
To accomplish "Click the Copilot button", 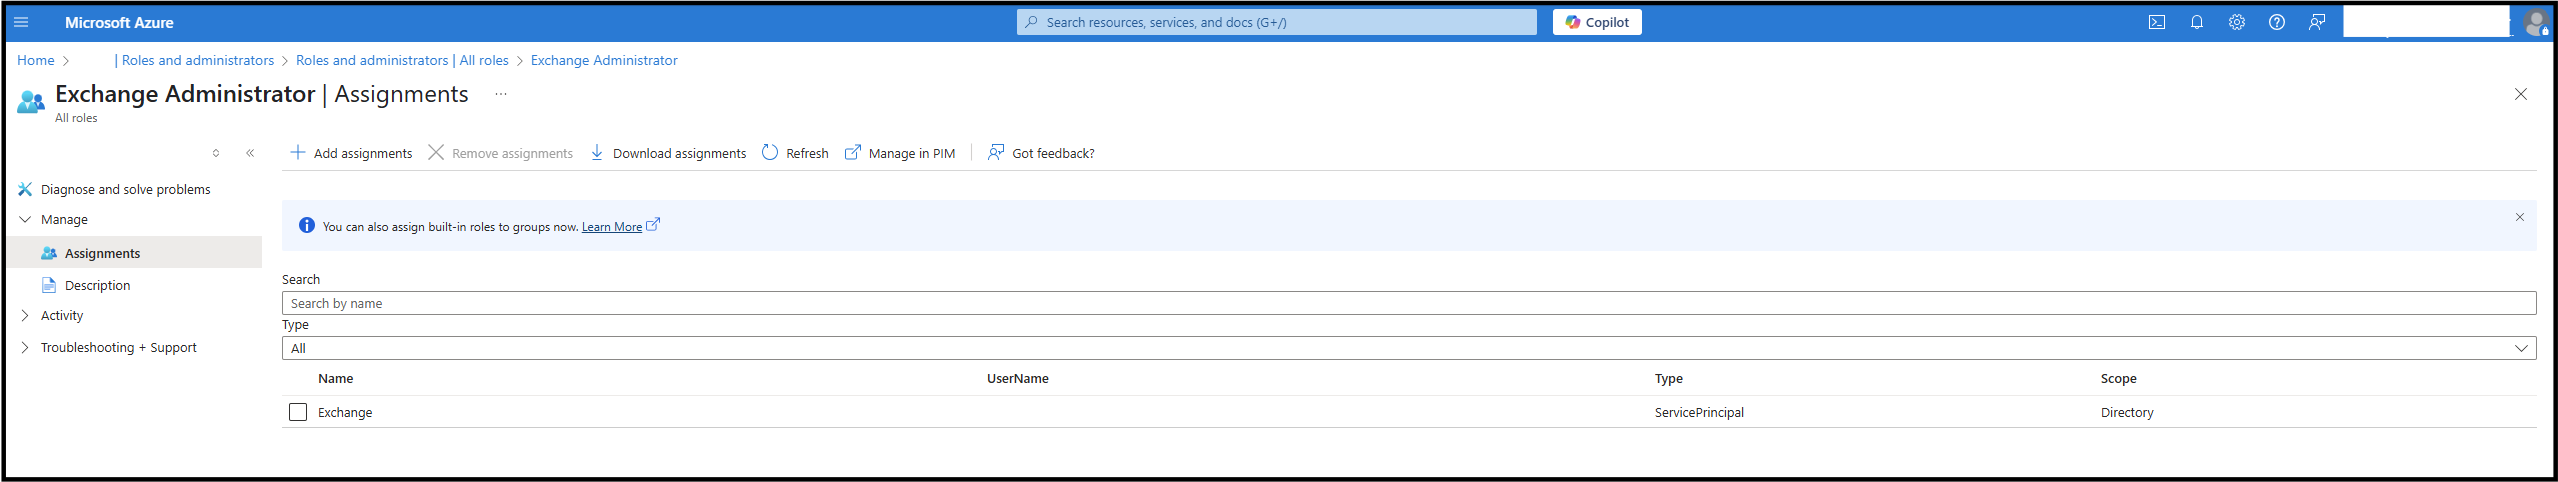I will [1597, 22].
